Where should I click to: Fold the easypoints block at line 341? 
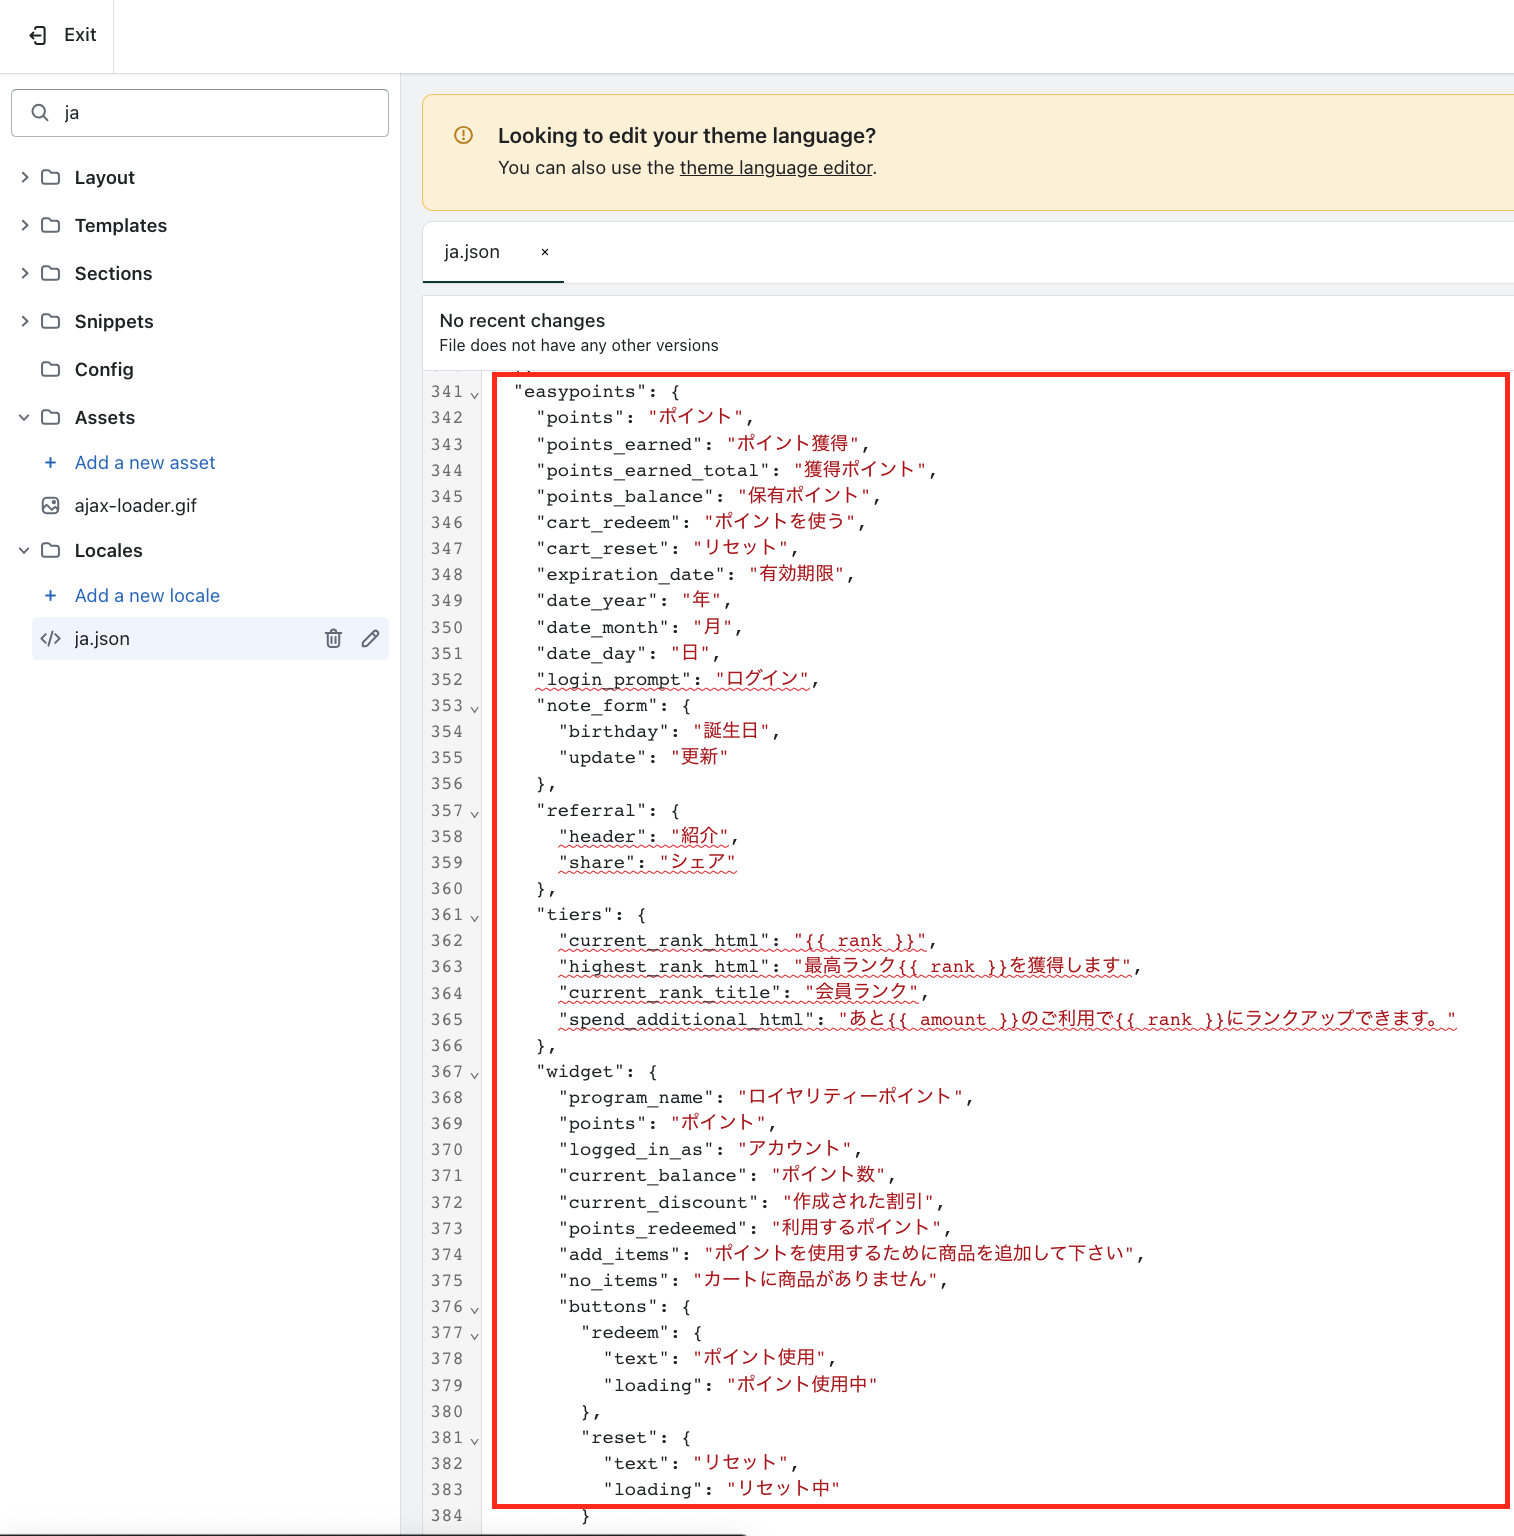475,394
